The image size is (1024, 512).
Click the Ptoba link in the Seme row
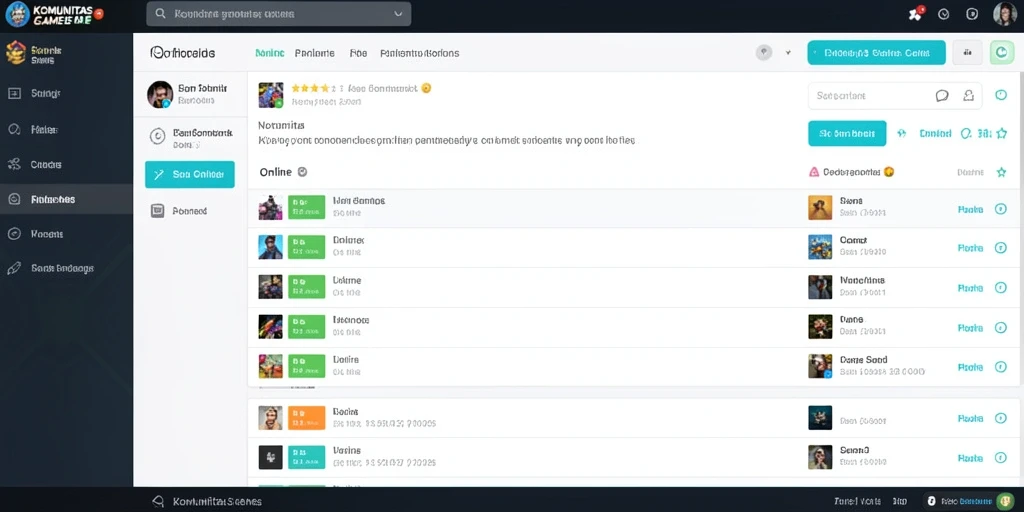point(970,210)
